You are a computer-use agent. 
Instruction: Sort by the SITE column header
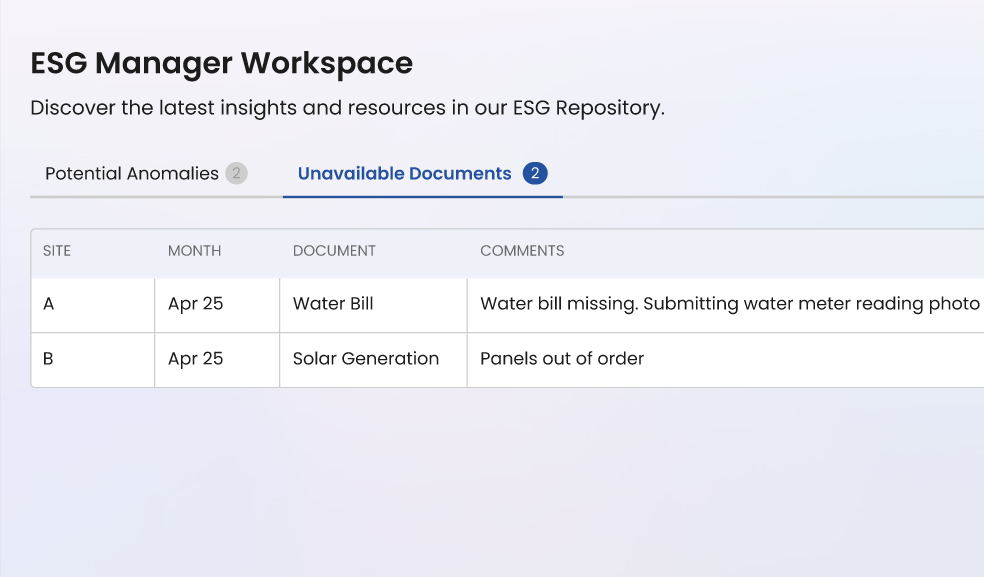click(x=57, y=251)
